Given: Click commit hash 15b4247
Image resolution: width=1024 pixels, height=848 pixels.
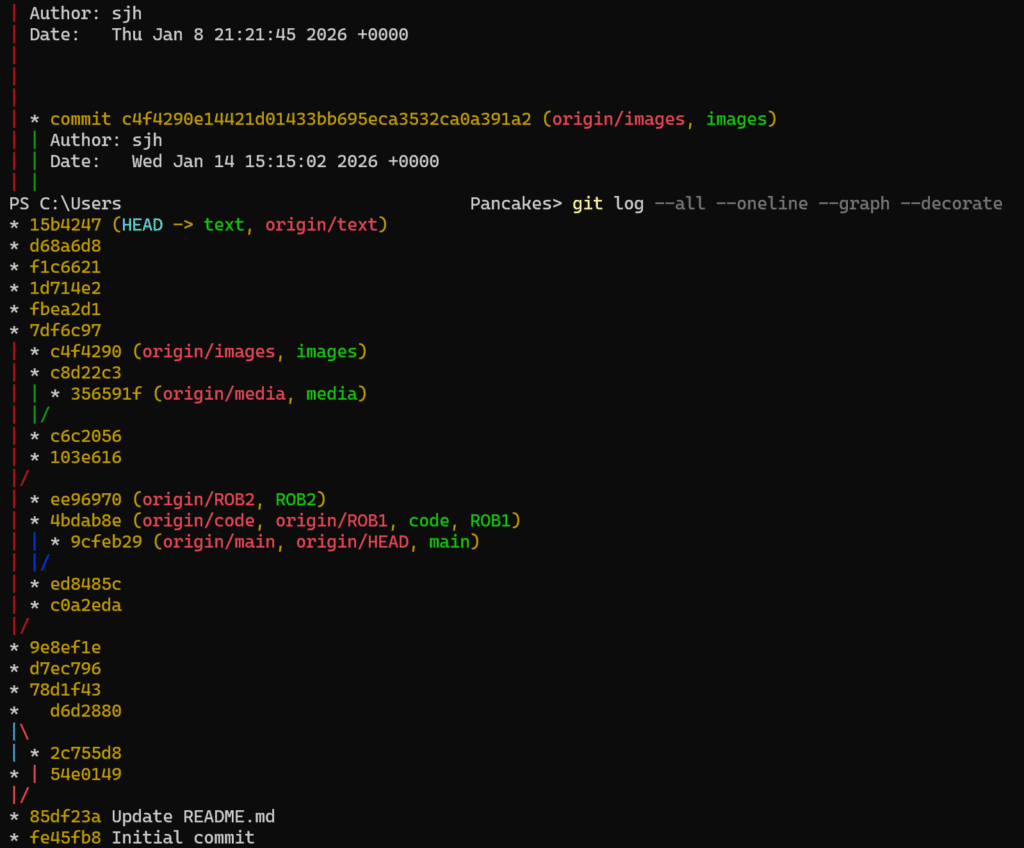Looking at the screenshot, I should pyautogui.click(x=65, y=225).
